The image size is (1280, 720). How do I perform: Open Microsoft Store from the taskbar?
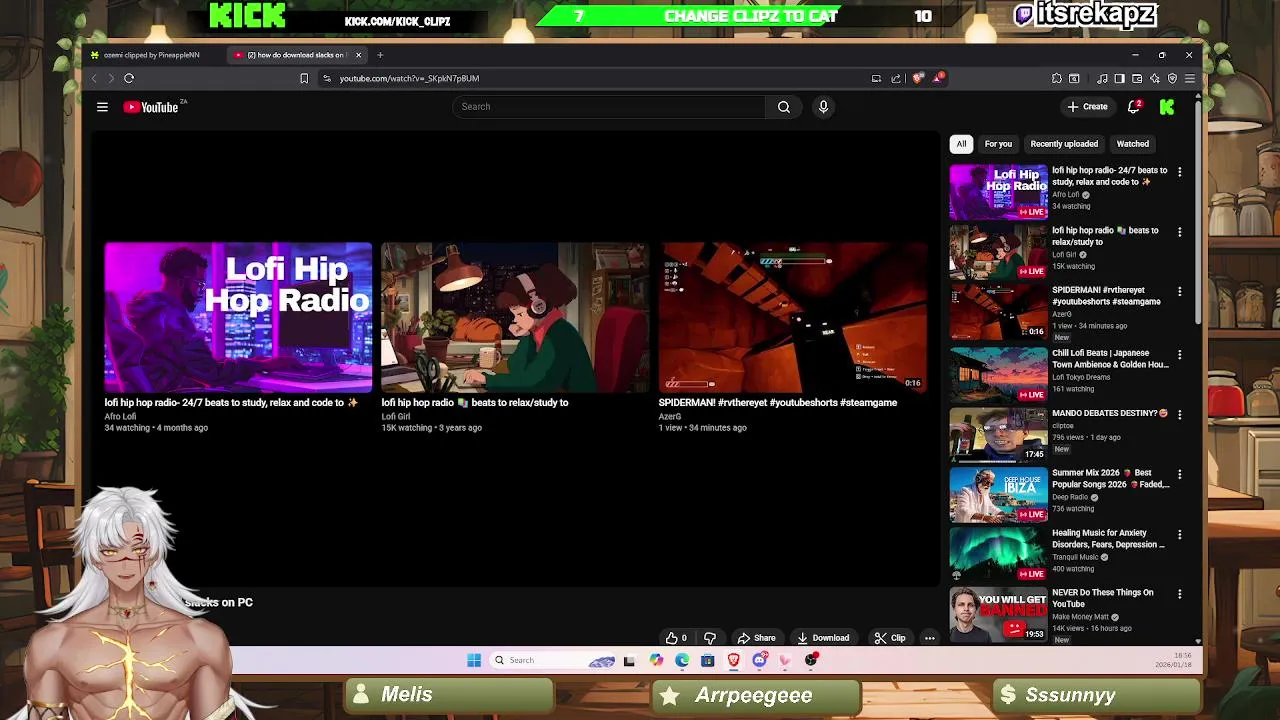point(707,660)
